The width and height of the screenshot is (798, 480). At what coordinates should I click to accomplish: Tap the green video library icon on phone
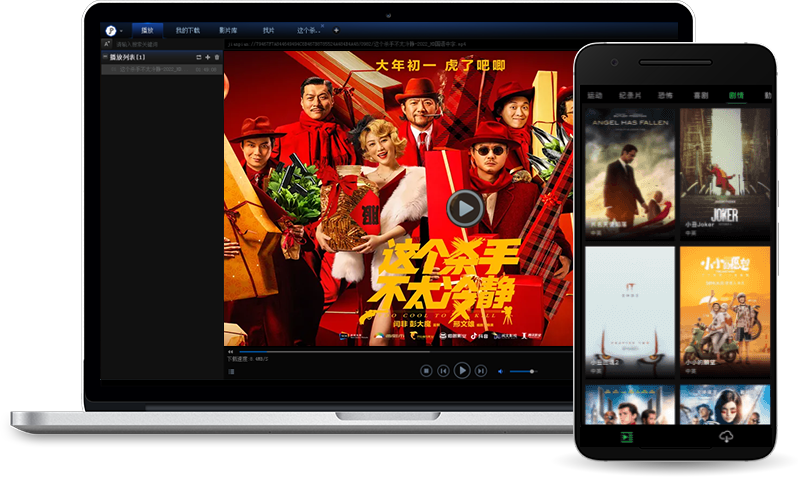(626, 437)
